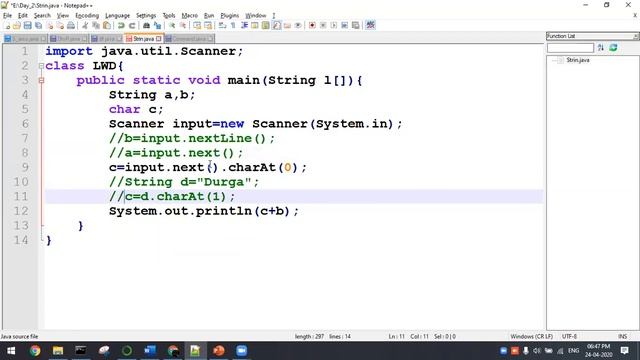The height and width of the screenshot is (360, 640).
Task: Open Folder as Workspace toolbar icon
Action: tap(287, 25)
